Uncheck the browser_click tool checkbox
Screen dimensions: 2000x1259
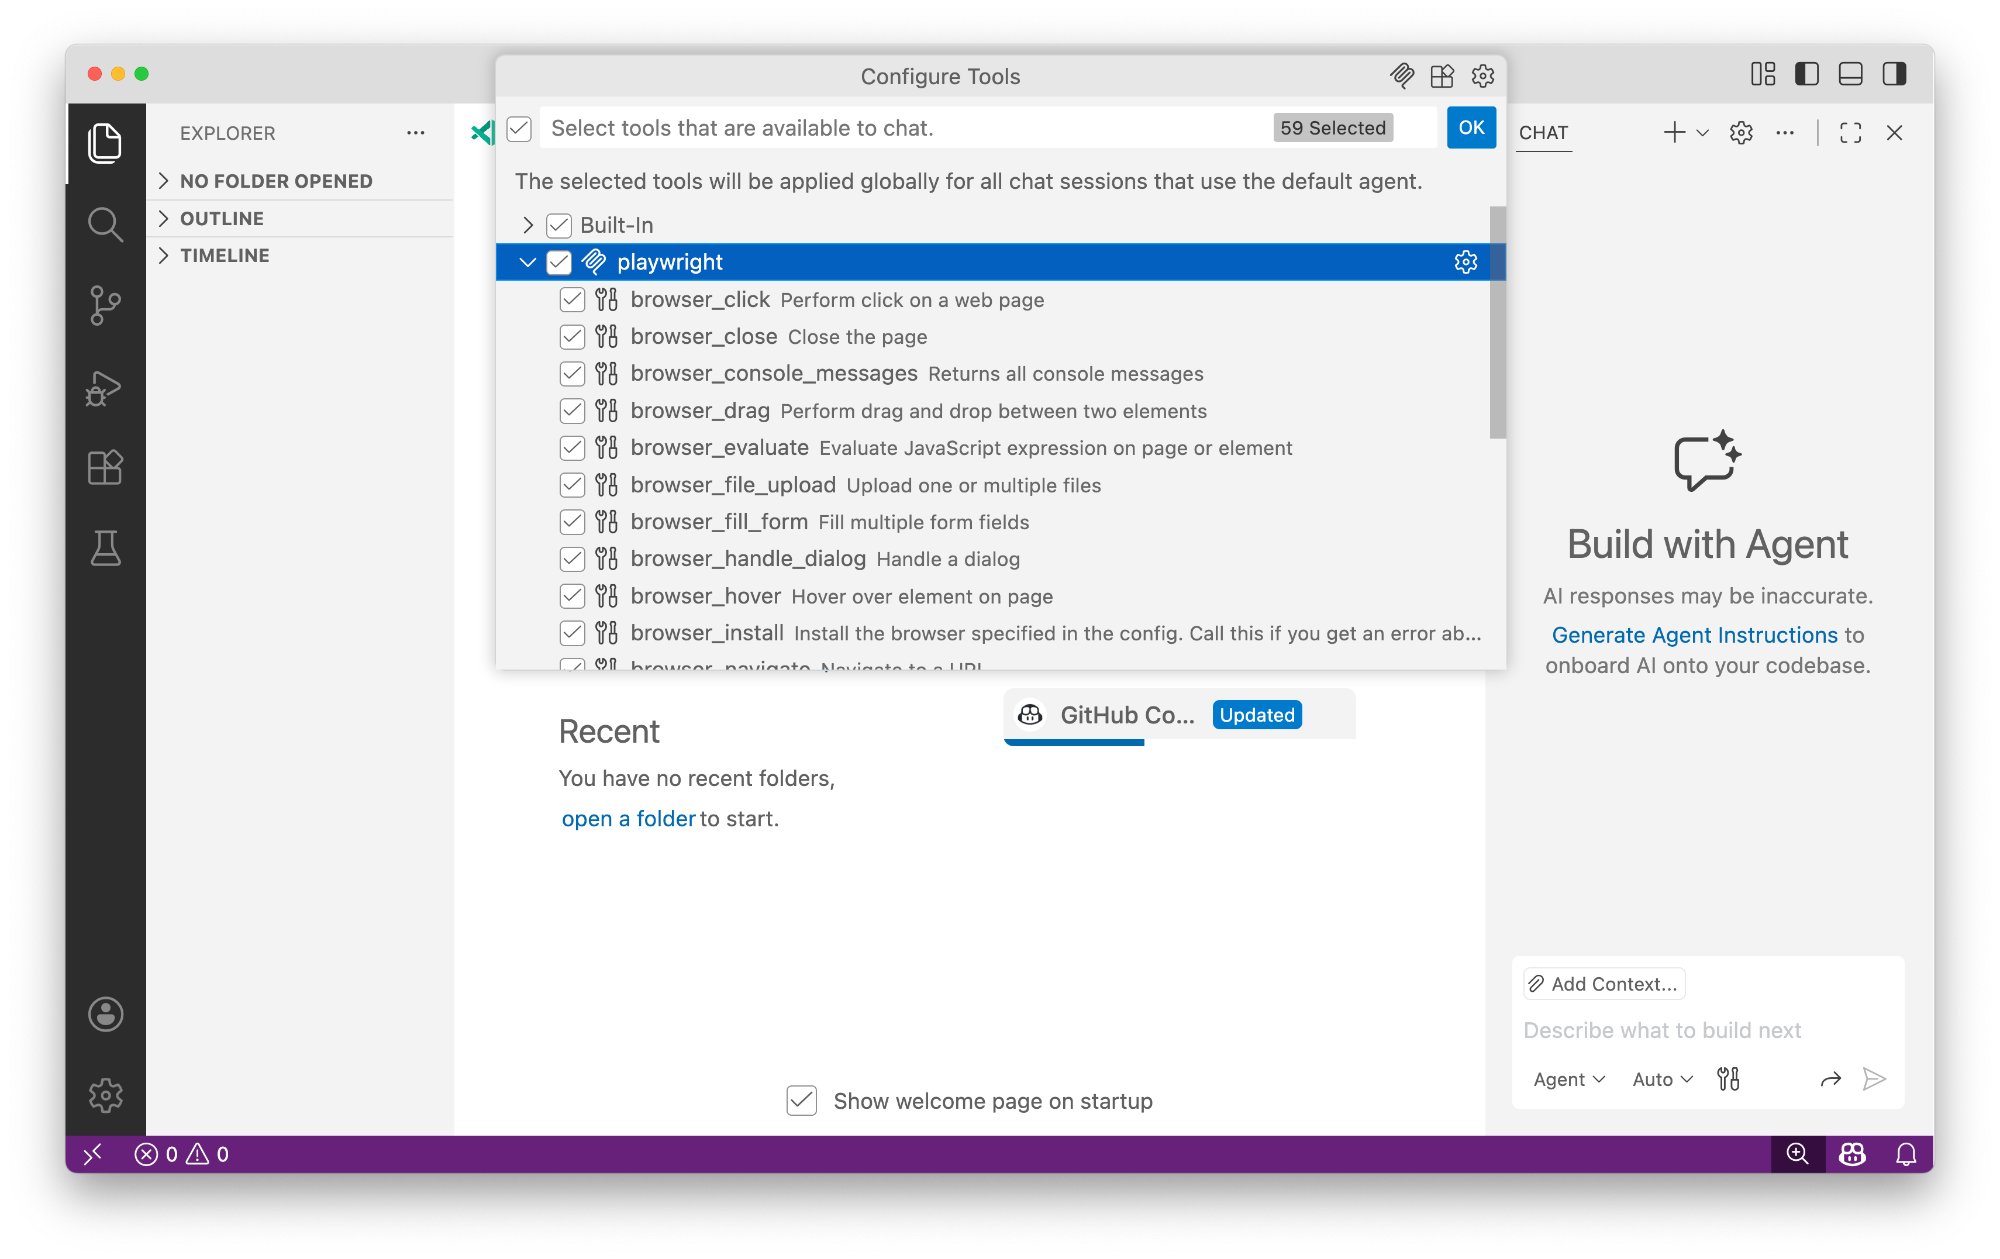(x=572, y=300)
